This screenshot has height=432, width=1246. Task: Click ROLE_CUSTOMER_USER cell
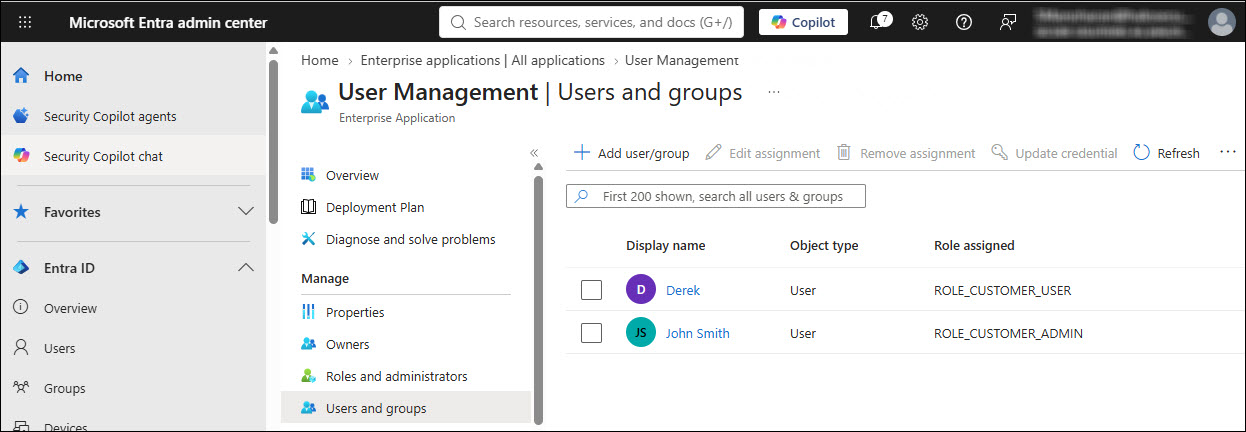[1002, 290]
